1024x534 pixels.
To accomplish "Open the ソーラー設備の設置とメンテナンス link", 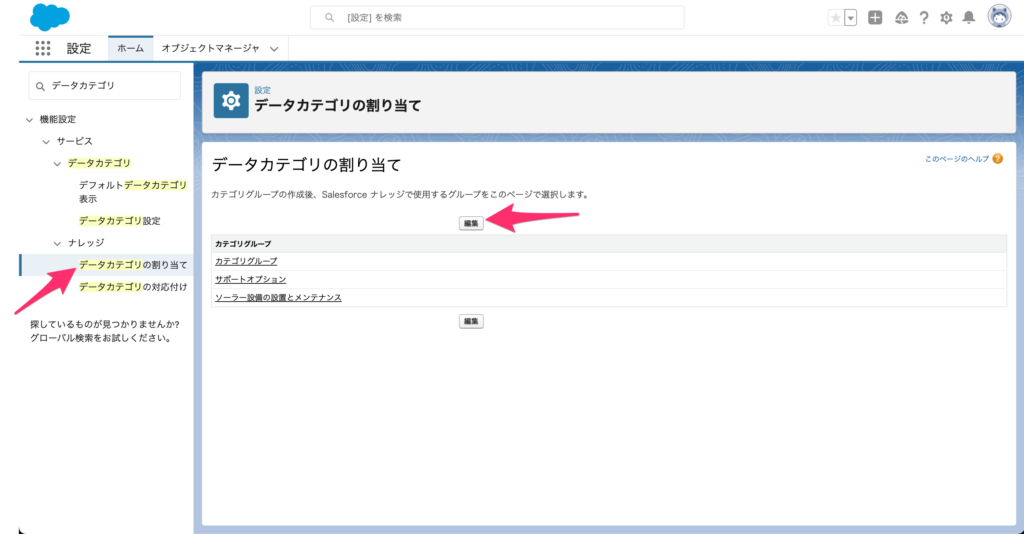I will pyautogui.click(x=278, y=298).
